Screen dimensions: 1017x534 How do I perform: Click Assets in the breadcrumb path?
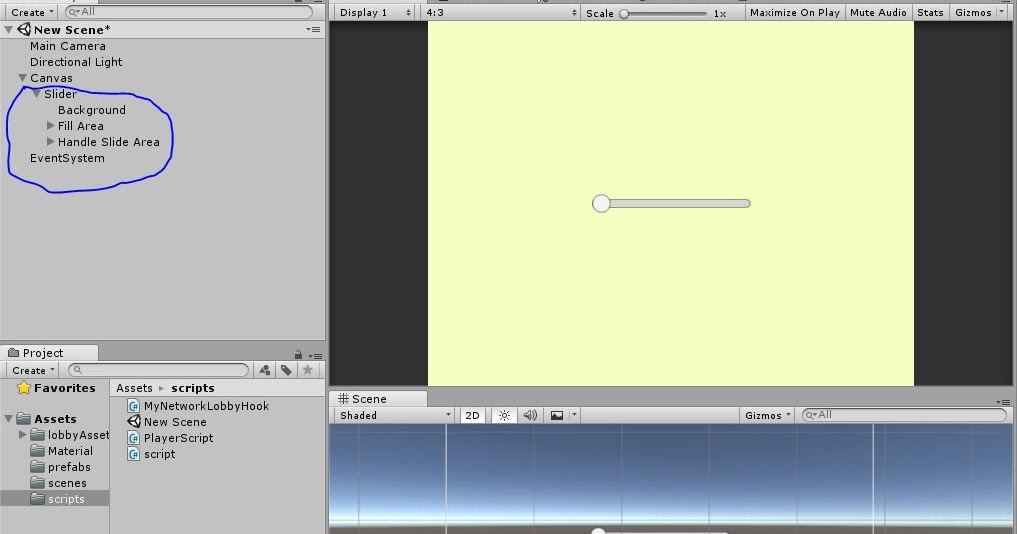134,388
